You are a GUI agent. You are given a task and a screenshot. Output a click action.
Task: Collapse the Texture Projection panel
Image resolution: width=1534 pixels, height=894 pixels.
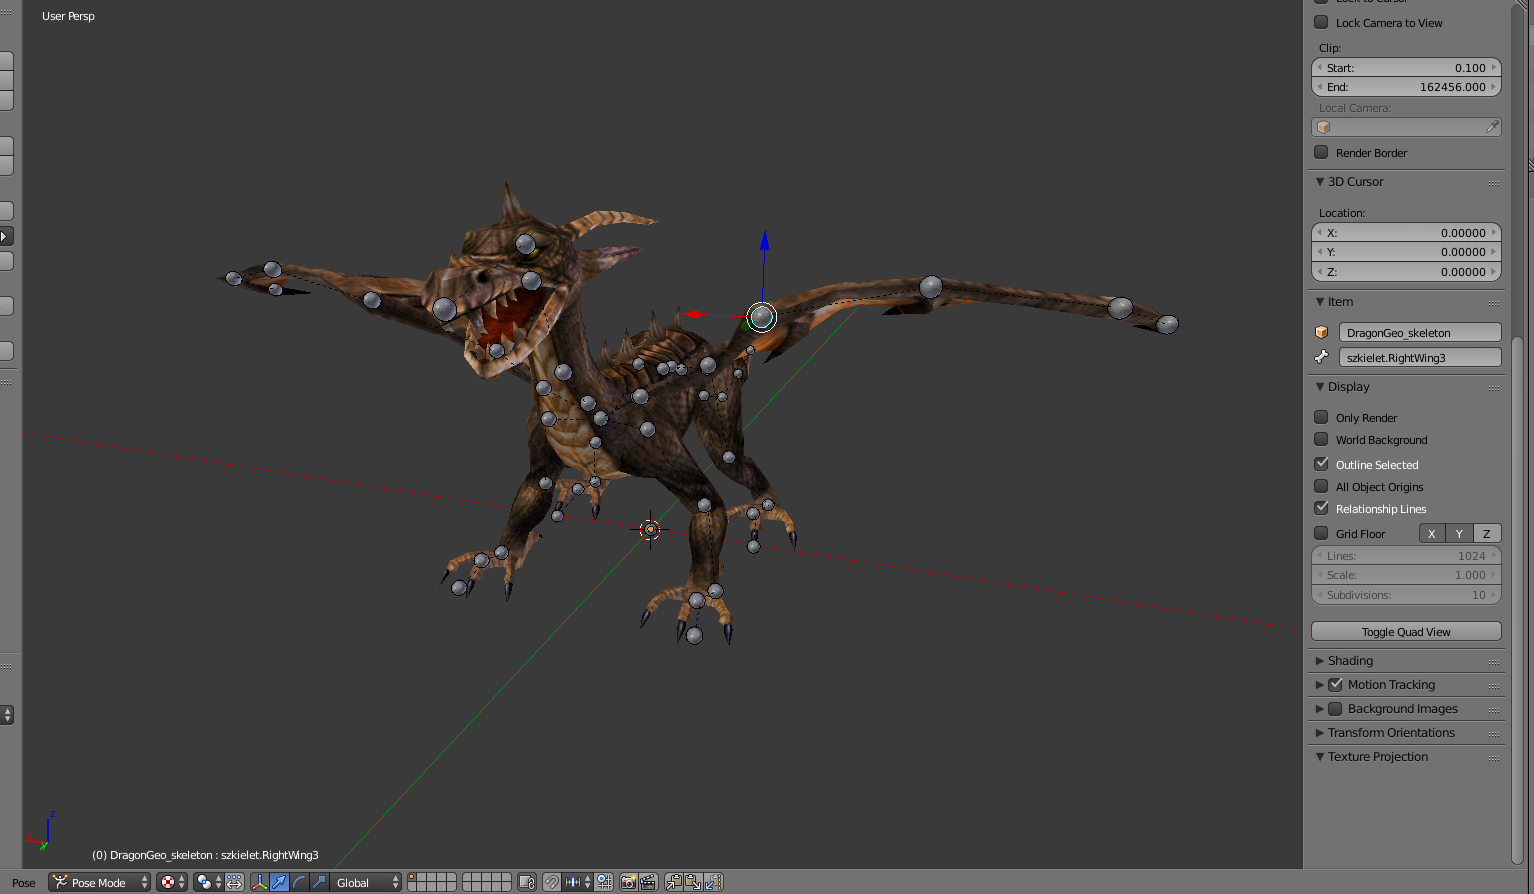coord(1320,756)
